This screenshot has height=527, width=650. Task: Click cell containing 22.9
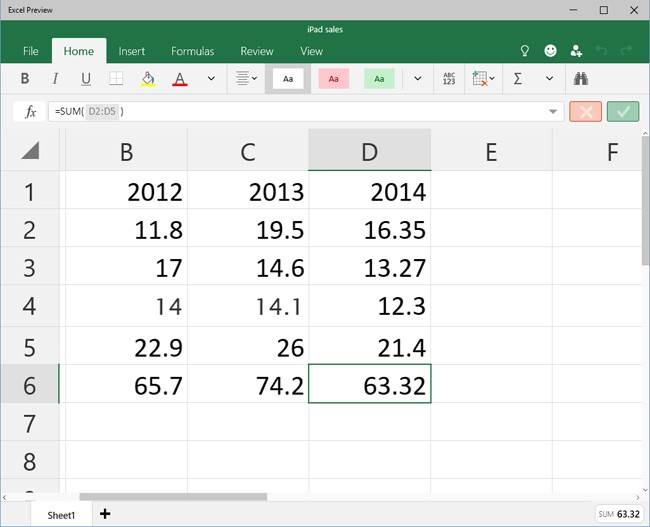click(126, 346)
